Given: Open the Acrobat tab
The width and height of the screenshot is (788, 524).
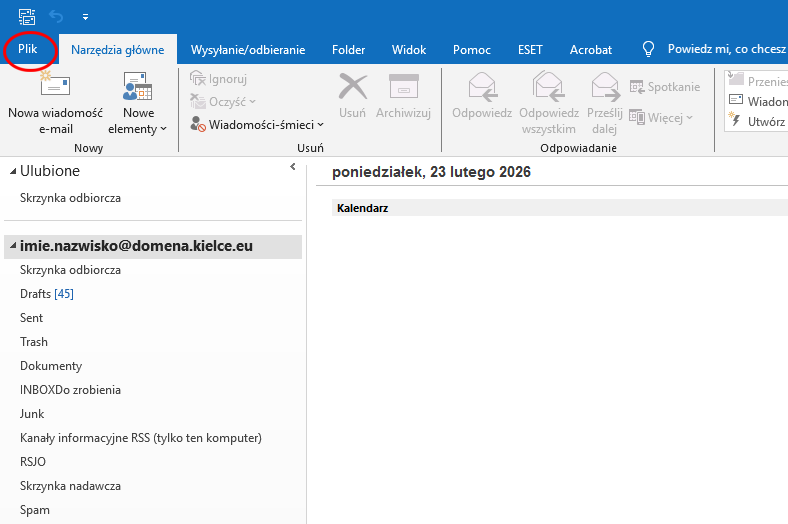Looking at the screenshot, I should click(590, 50).
